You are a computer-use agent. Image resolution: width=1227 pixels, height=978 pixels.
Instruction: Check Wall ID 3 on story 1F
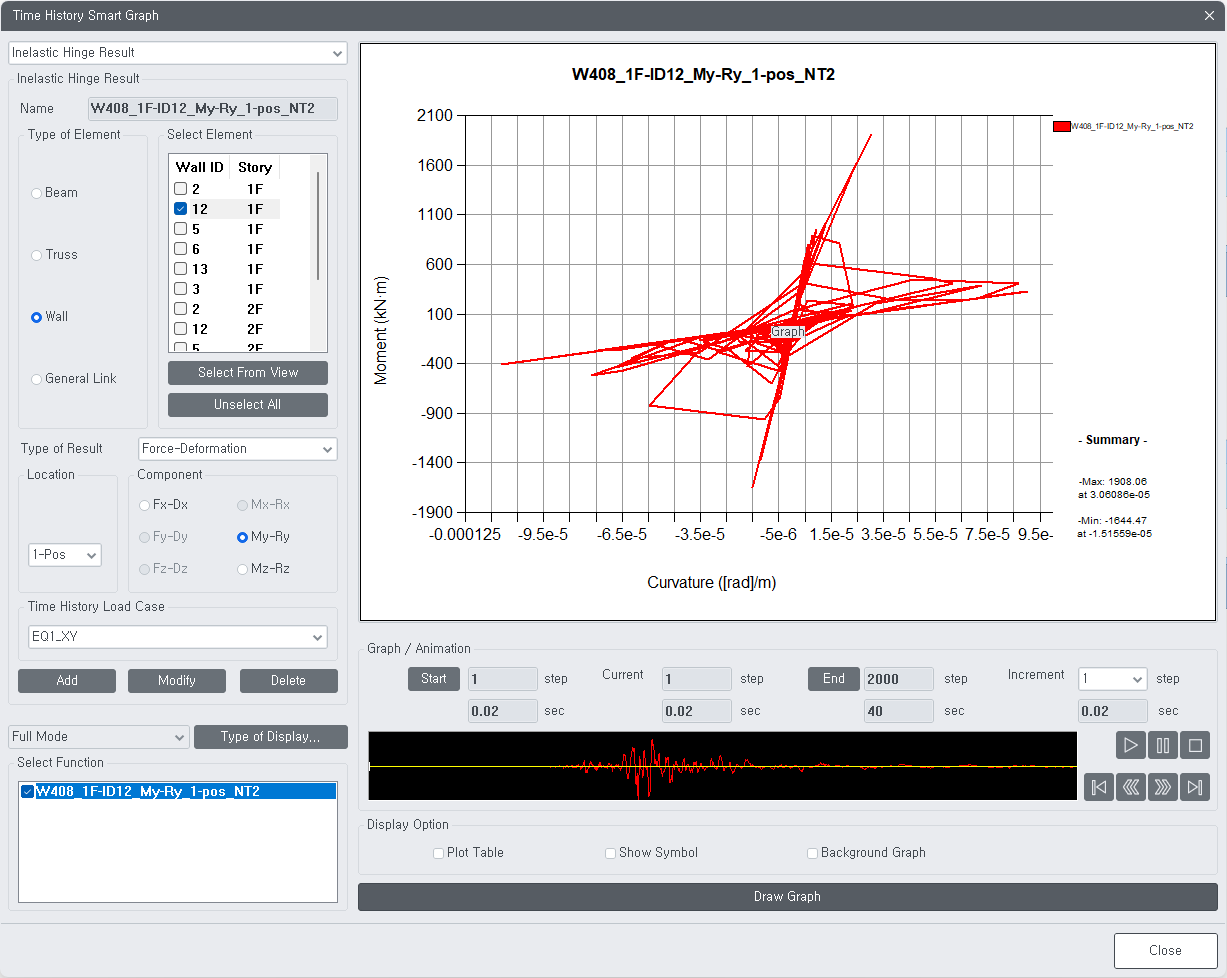click(180, 289)
